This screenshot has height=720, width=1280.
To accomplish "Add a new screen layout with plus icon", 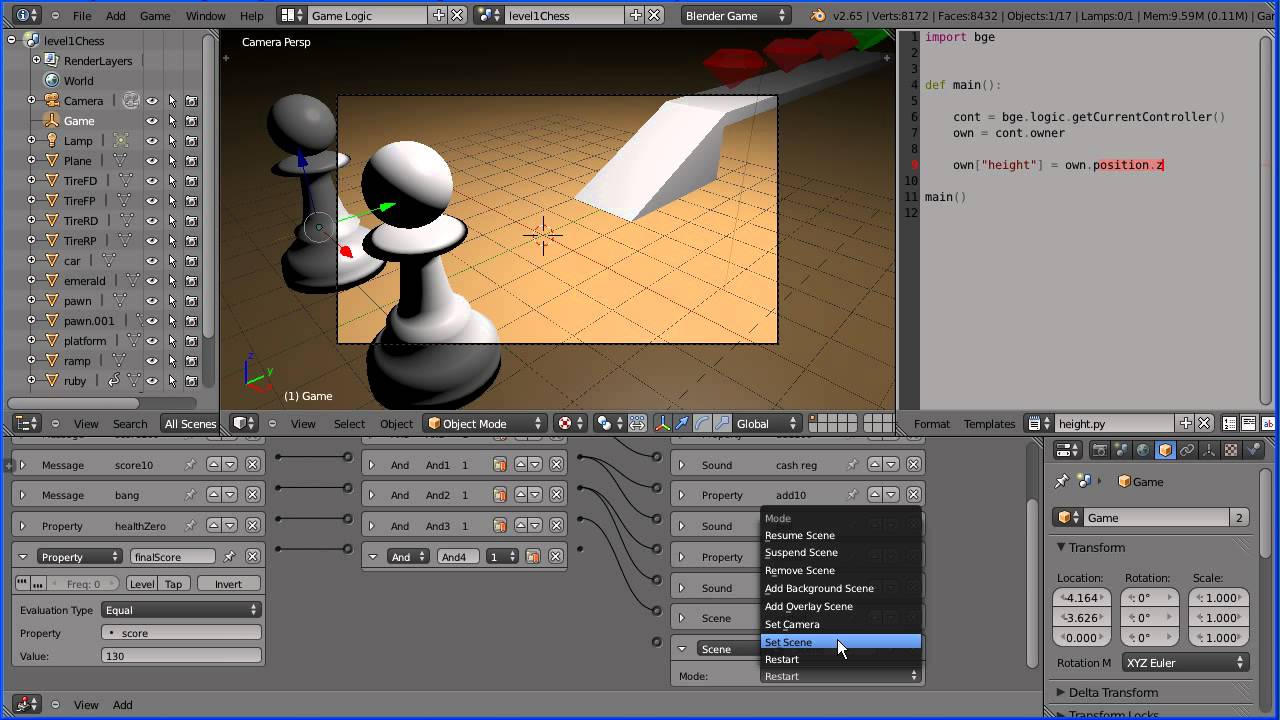I will click(438, 15).
